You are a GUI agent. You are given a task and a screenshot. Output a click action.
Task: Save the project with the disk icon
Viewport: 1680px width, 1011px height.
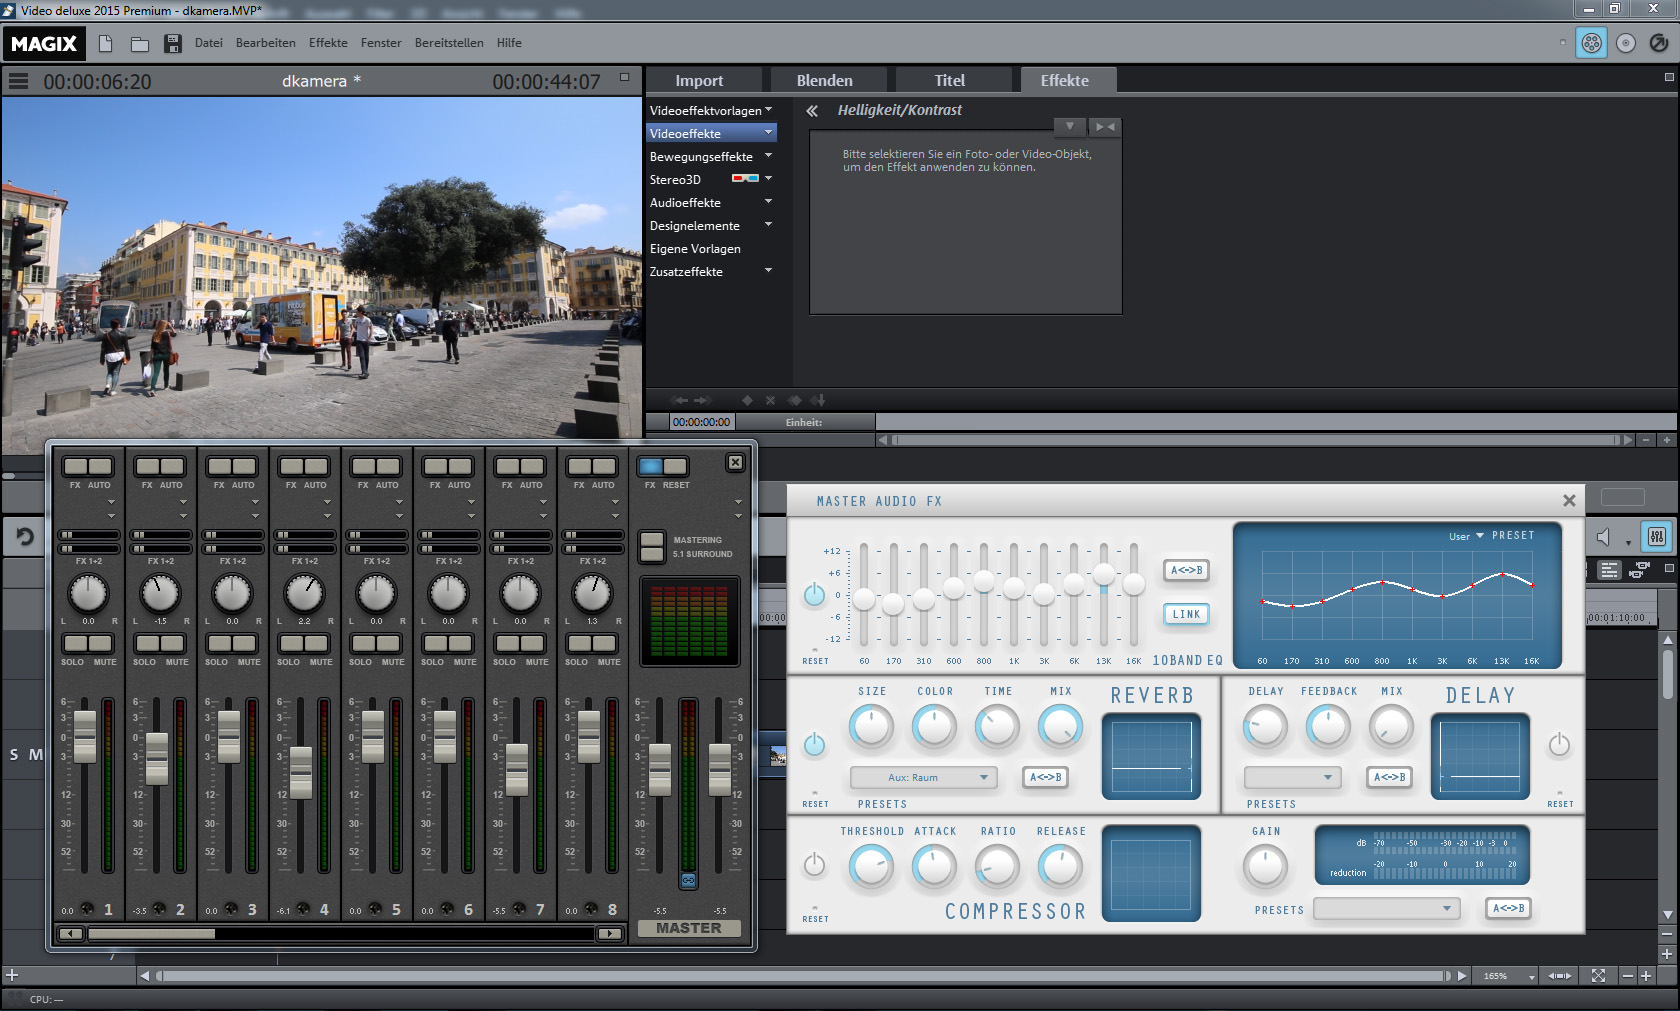click(x=172, y=43)
